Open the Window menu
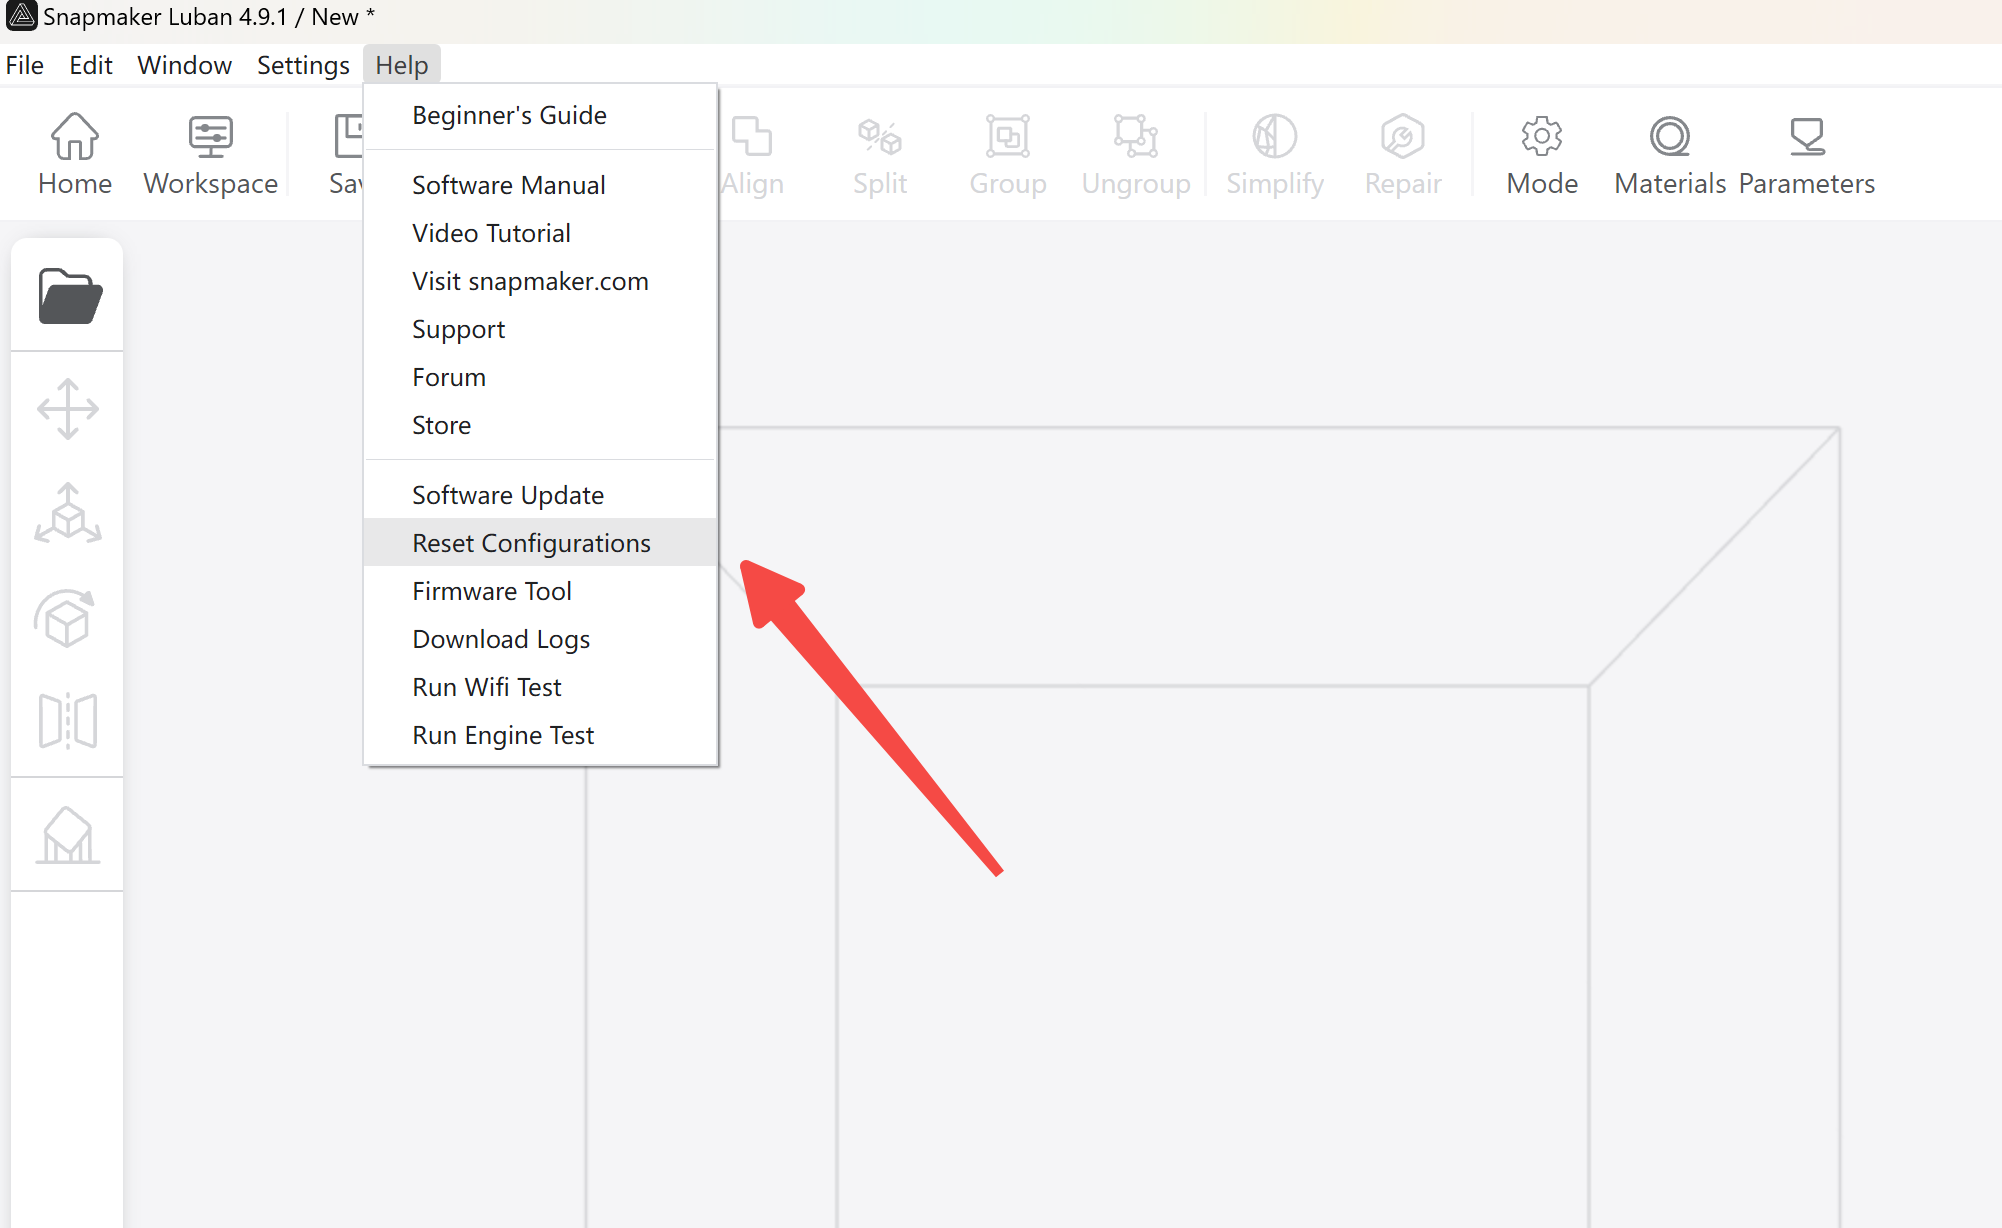 tap(185, 65)
